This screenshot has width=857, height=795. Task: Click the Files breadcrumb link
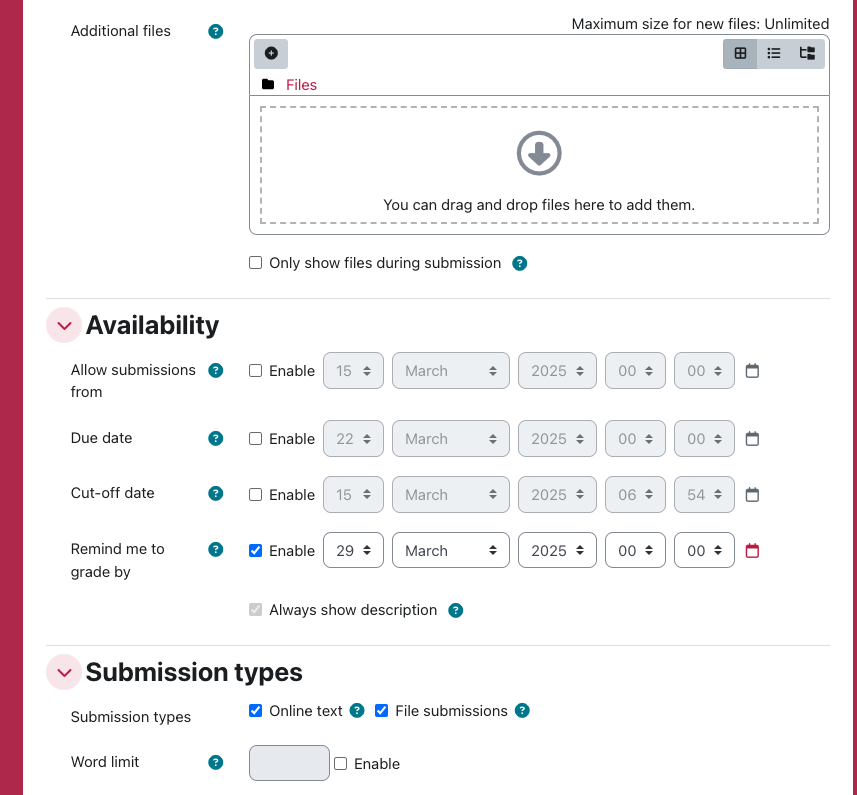(x=301, y=85)
